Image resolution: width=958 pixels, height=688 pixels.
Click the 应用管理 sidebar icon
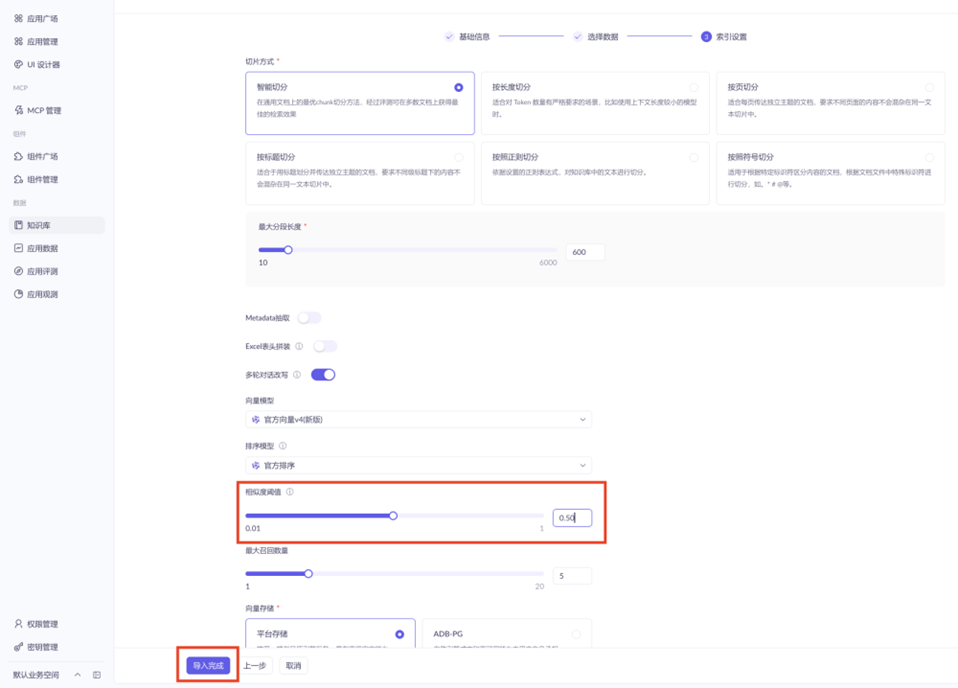pos(18,42)
